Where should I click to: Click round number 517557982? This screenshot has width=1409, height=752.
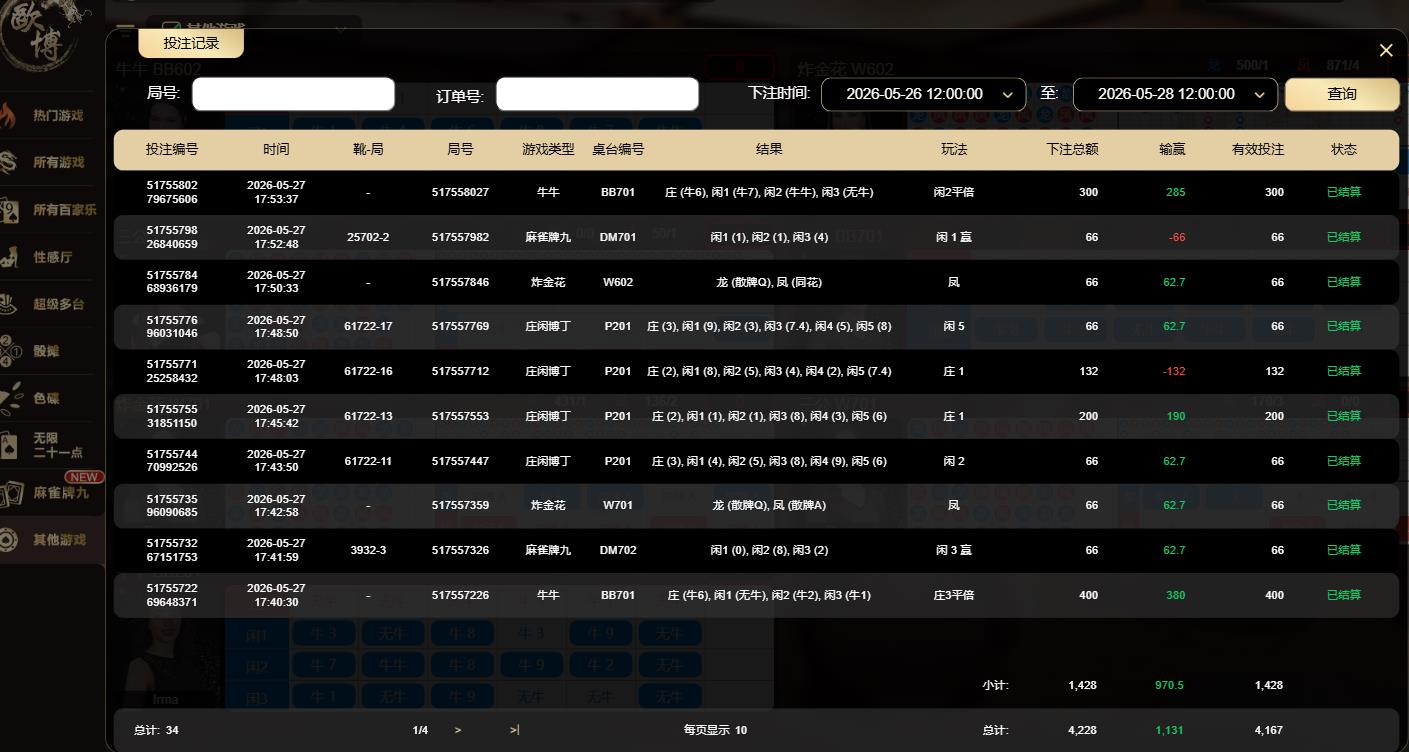click(x=460, y=237)
